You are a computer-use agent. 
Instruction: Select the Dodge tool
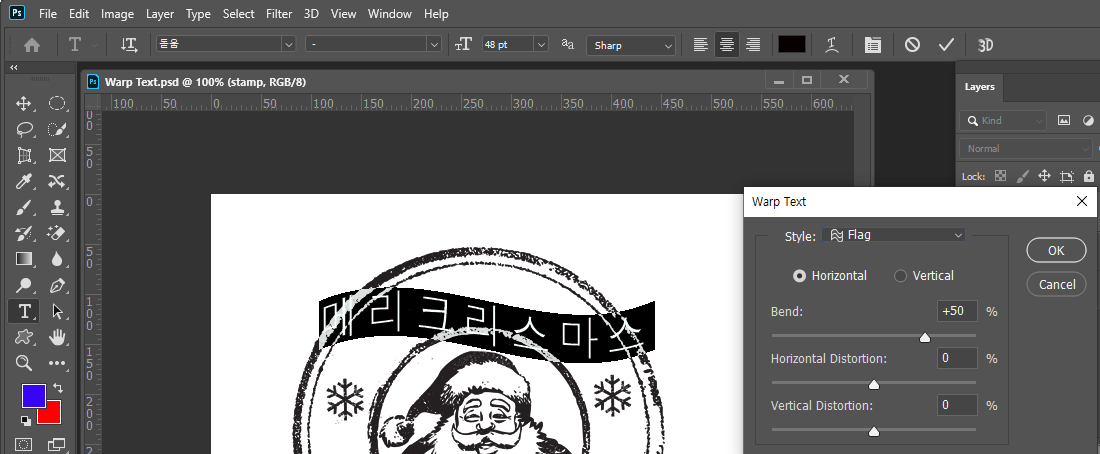(x=24, y=285)
